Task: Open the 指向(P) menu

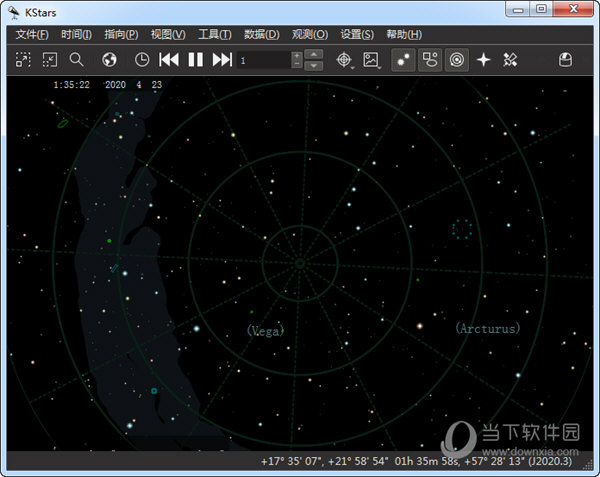Action: (121, 34)
